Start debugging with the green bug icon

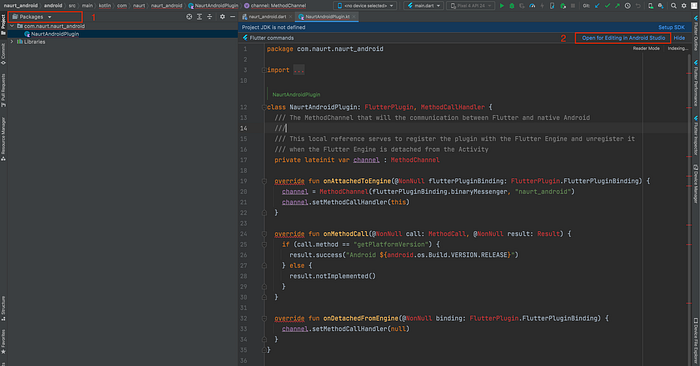point(512,6)
